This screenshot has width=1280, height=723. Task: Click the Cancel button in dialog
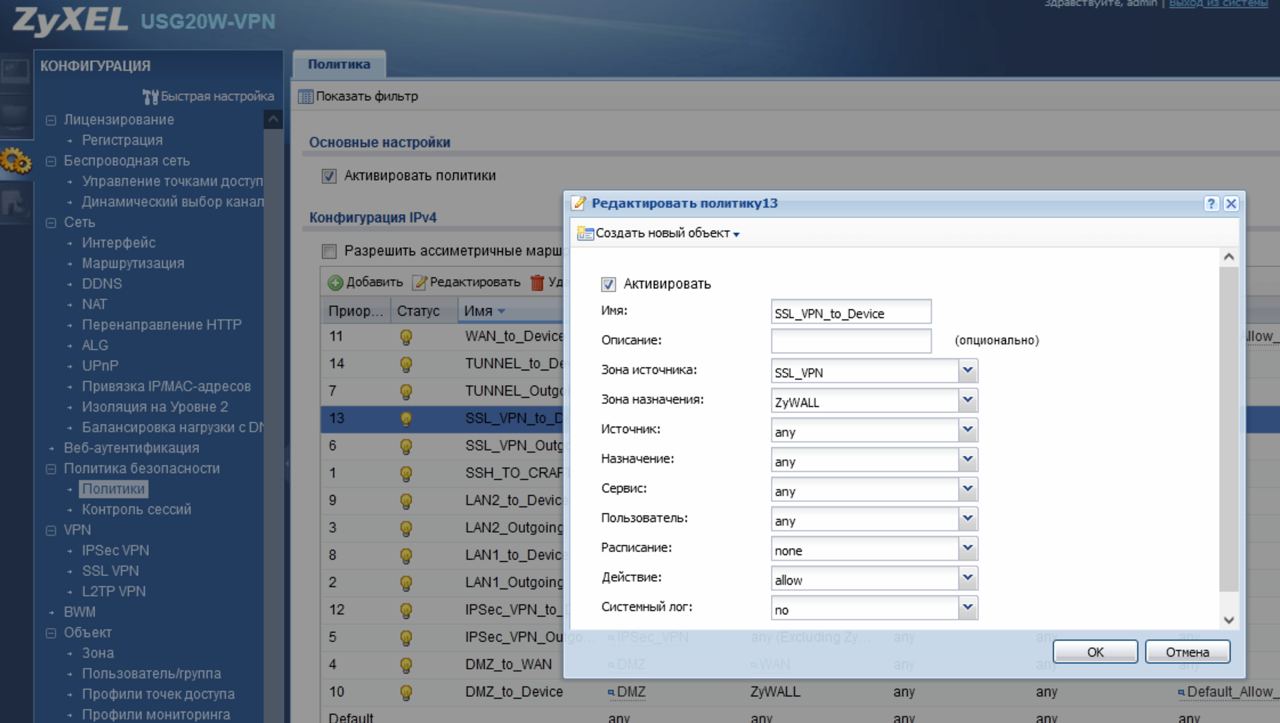1187,652
